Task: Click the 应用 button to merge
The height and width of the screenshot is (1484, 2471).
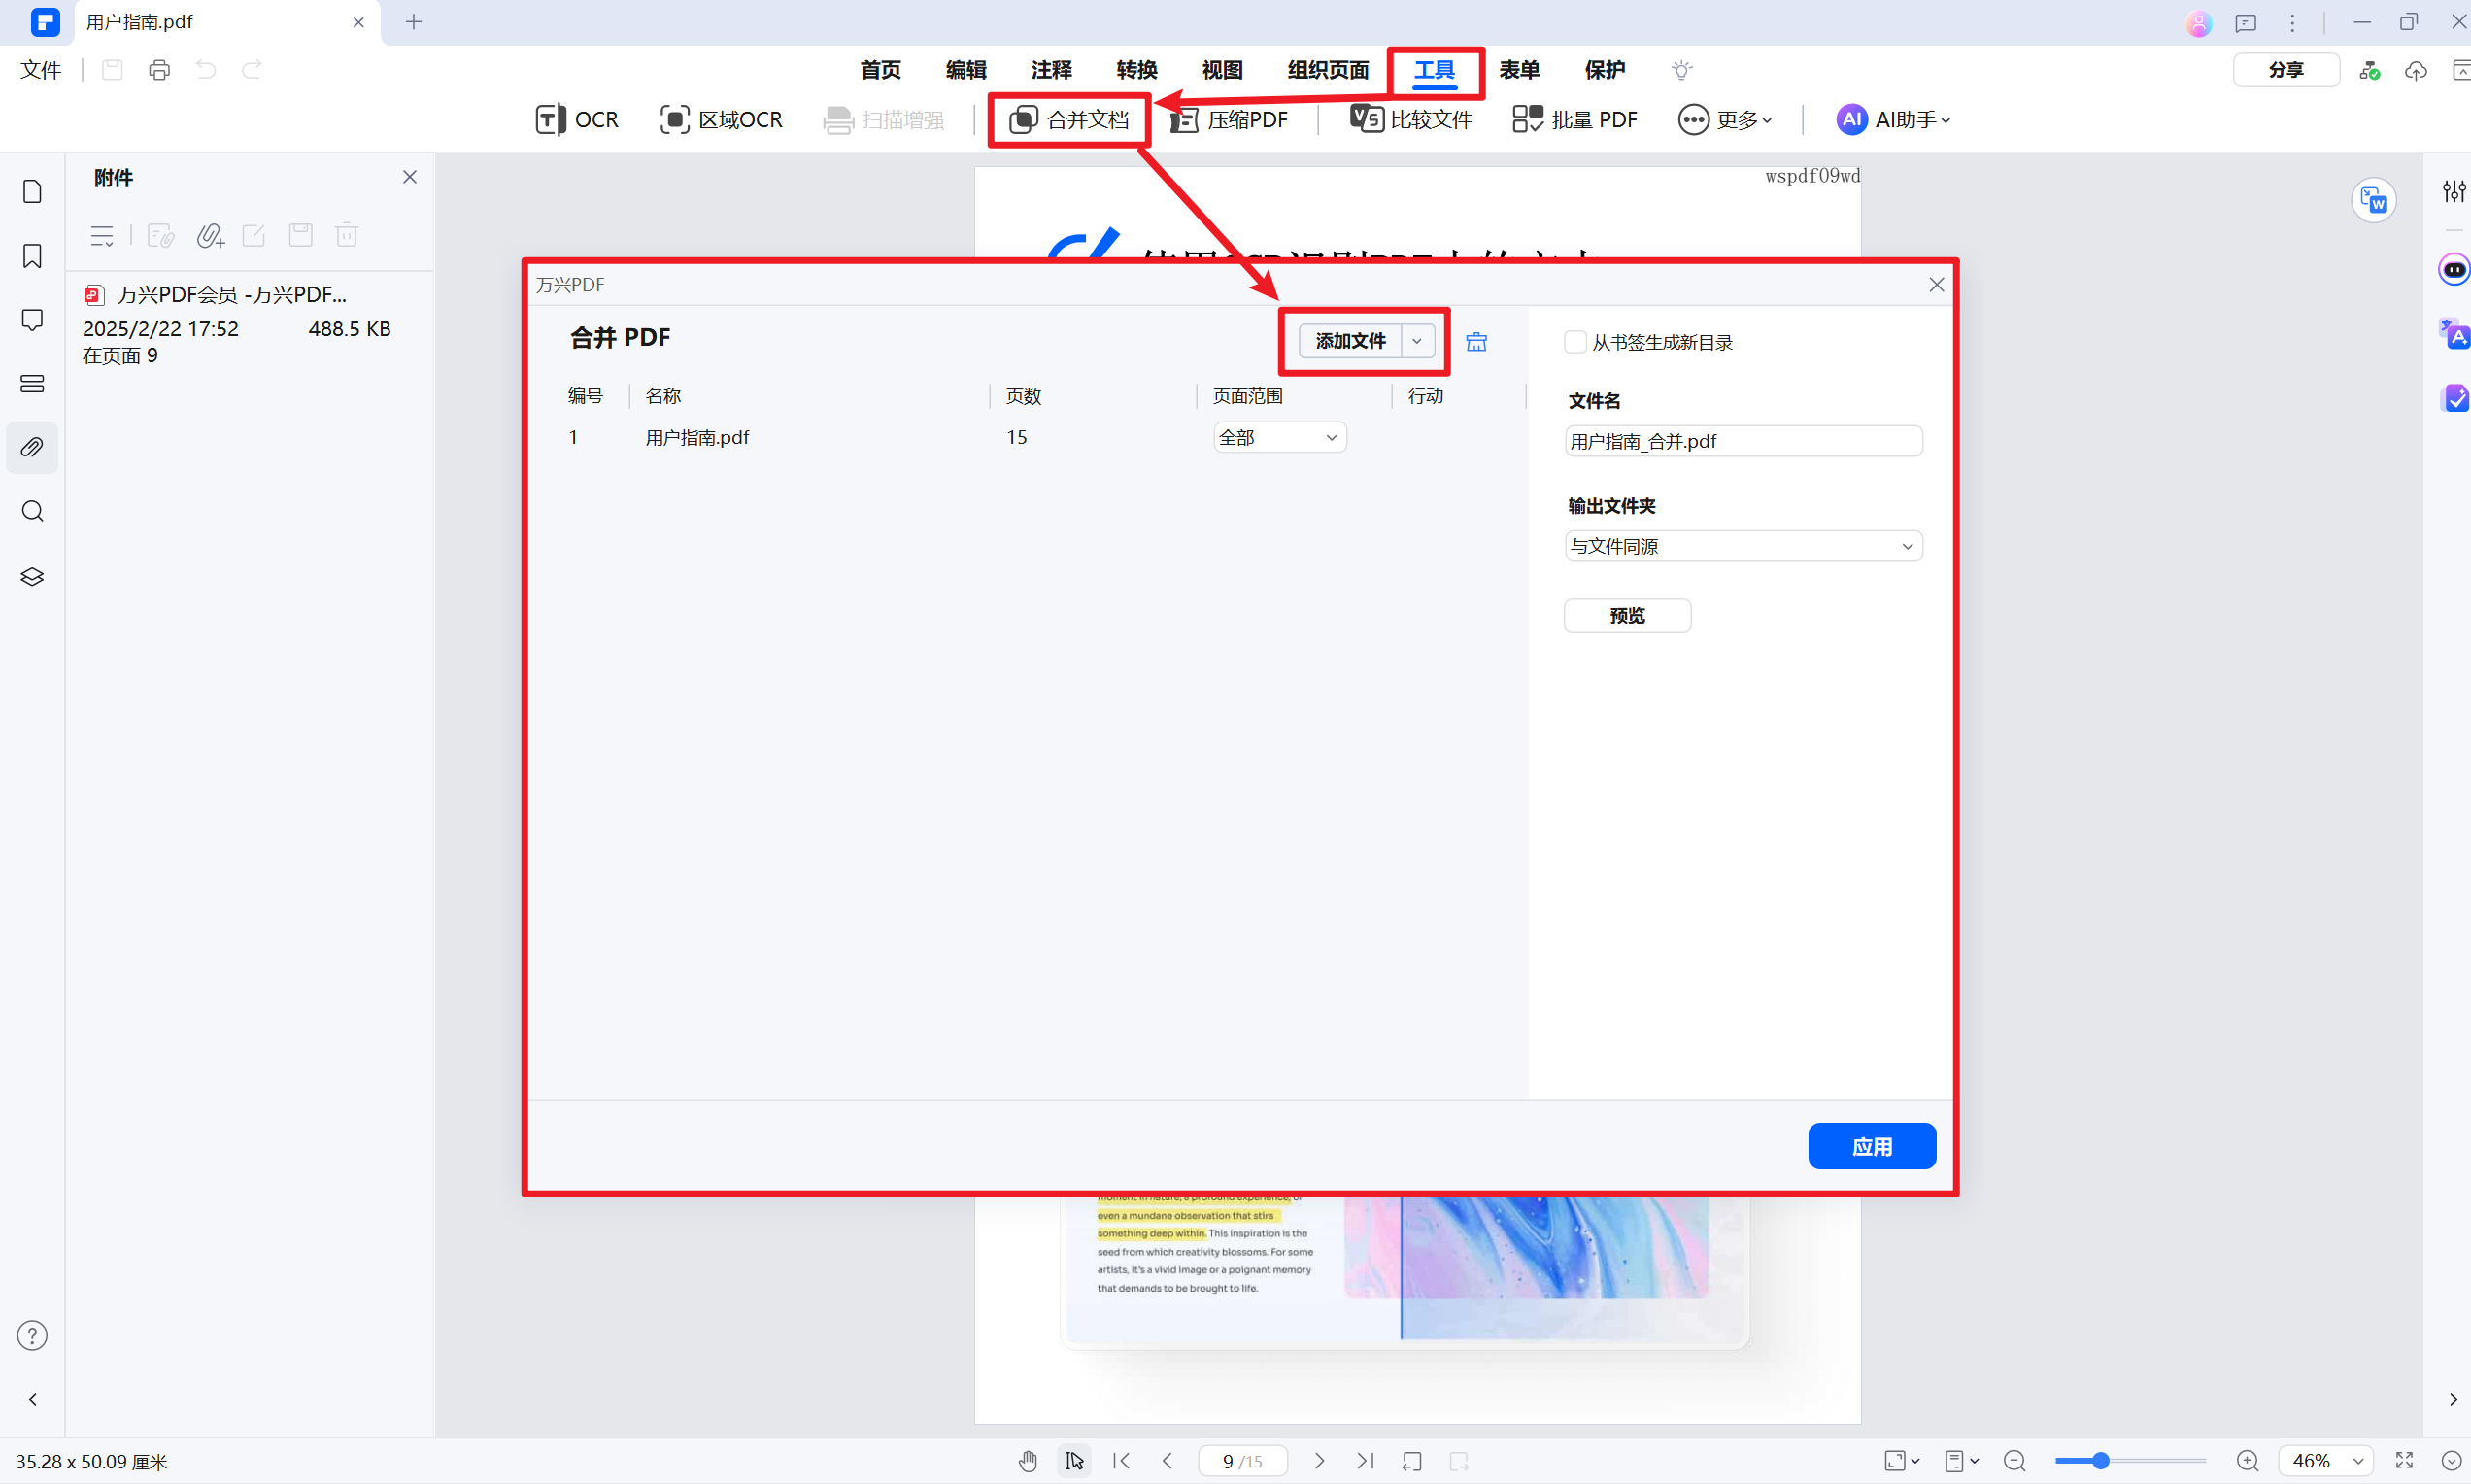Action: [x=1871, y=1146]
